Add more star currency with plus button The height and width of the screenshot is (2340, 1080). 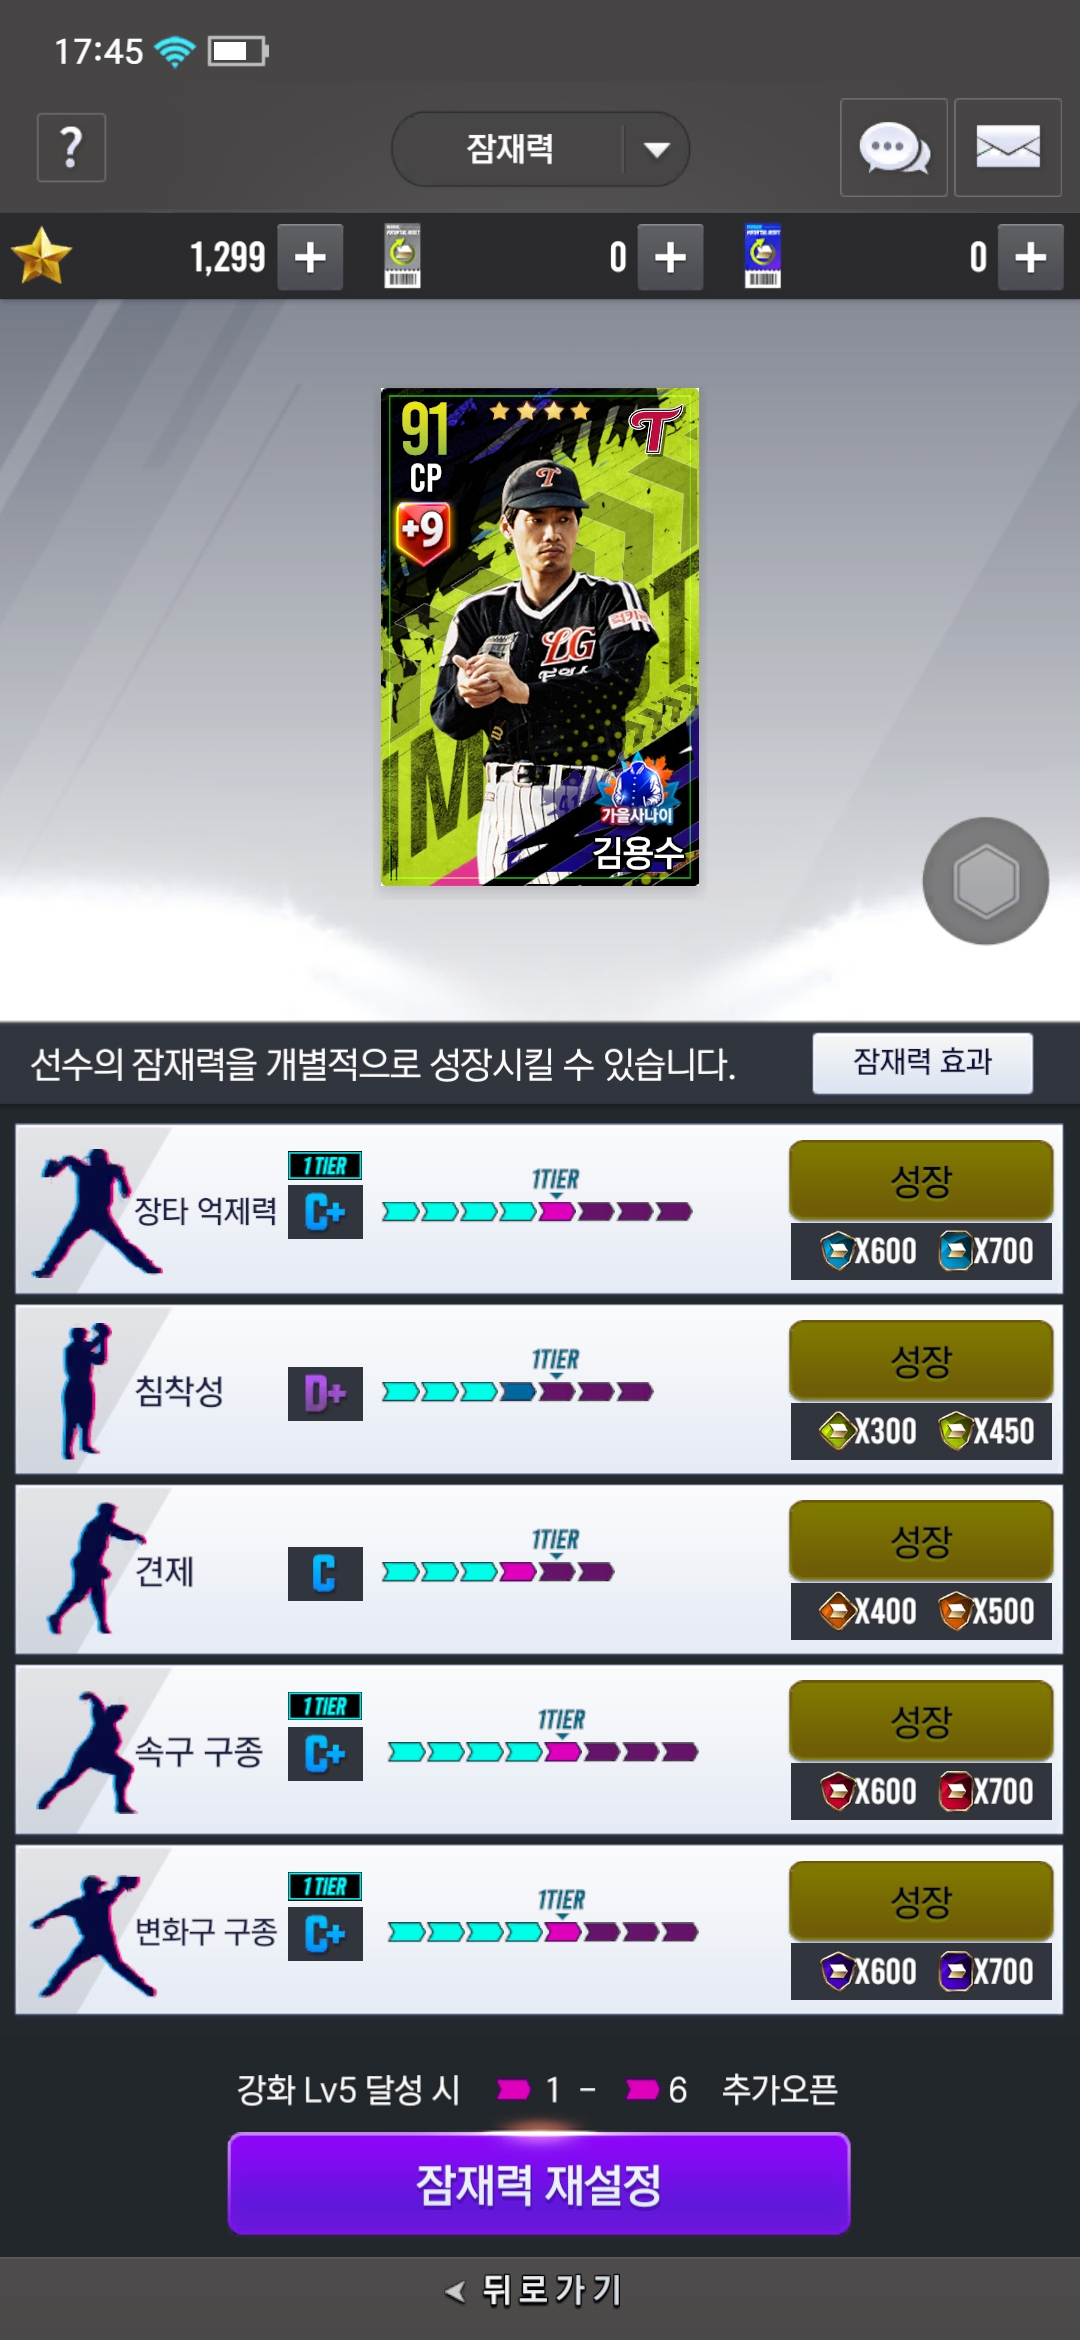tap(310, 257)
